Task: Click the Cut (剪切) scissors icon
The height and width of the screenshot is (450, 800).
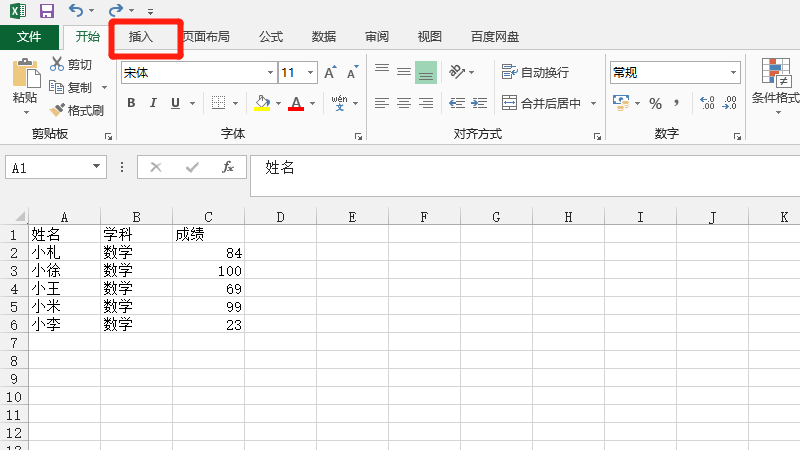Action: pos(57,65)
